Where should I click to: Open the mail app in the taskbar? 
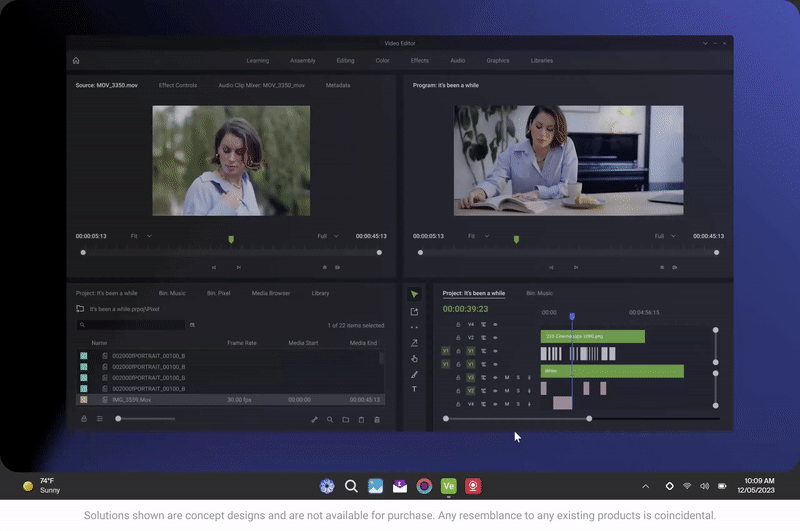[x=400, y=486]
